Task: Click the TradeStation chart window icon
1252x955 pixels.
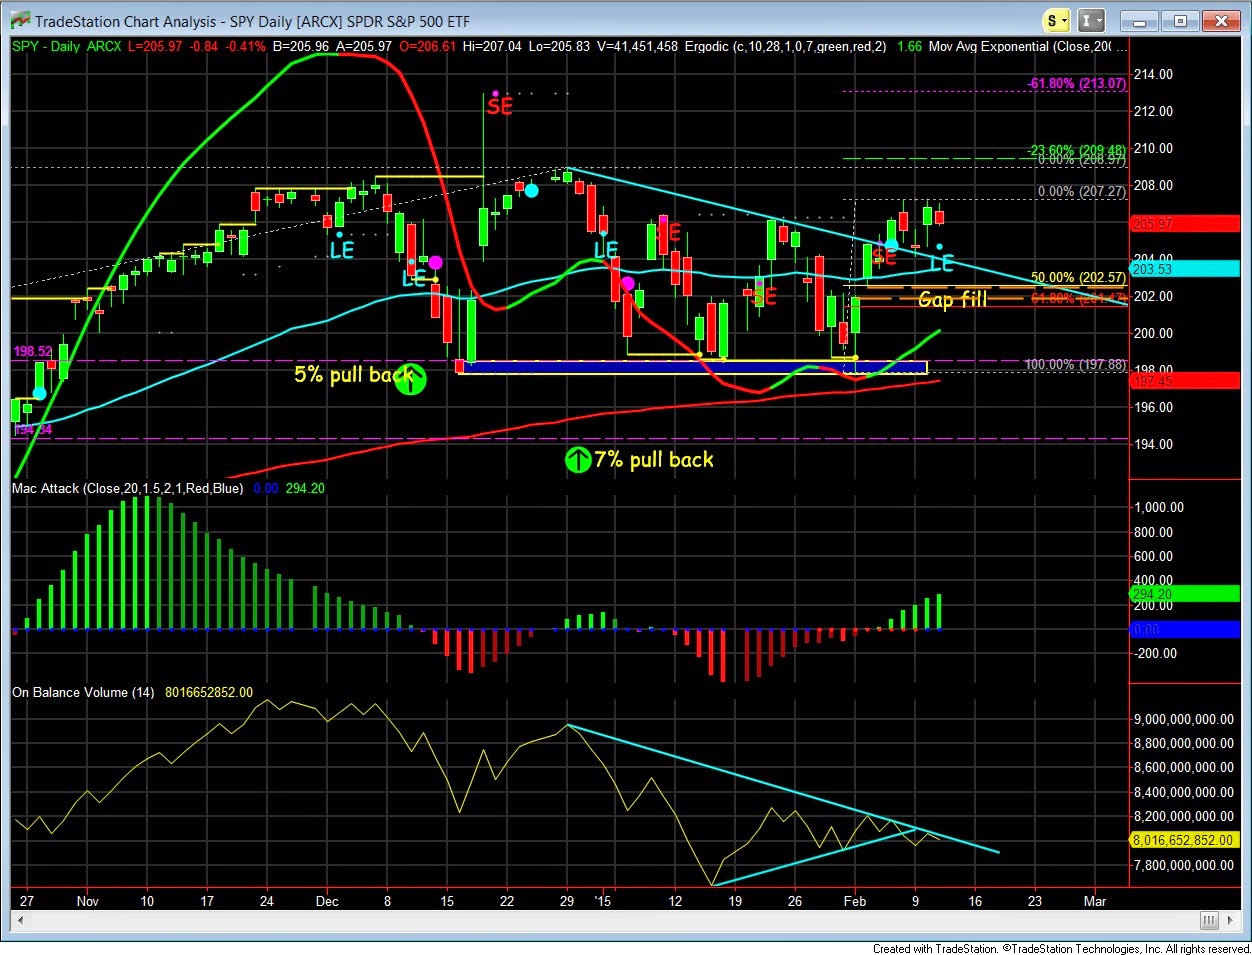Action: 20,20
